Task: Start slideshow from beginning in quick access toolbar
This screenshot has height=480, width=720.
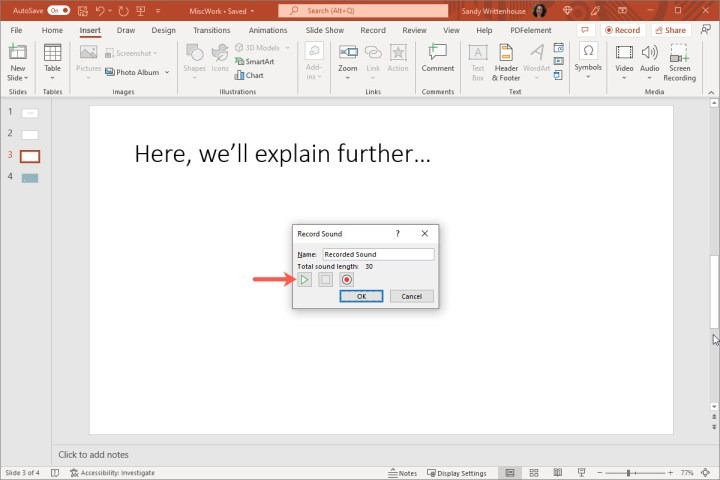Action: click(x=141, y=11)
